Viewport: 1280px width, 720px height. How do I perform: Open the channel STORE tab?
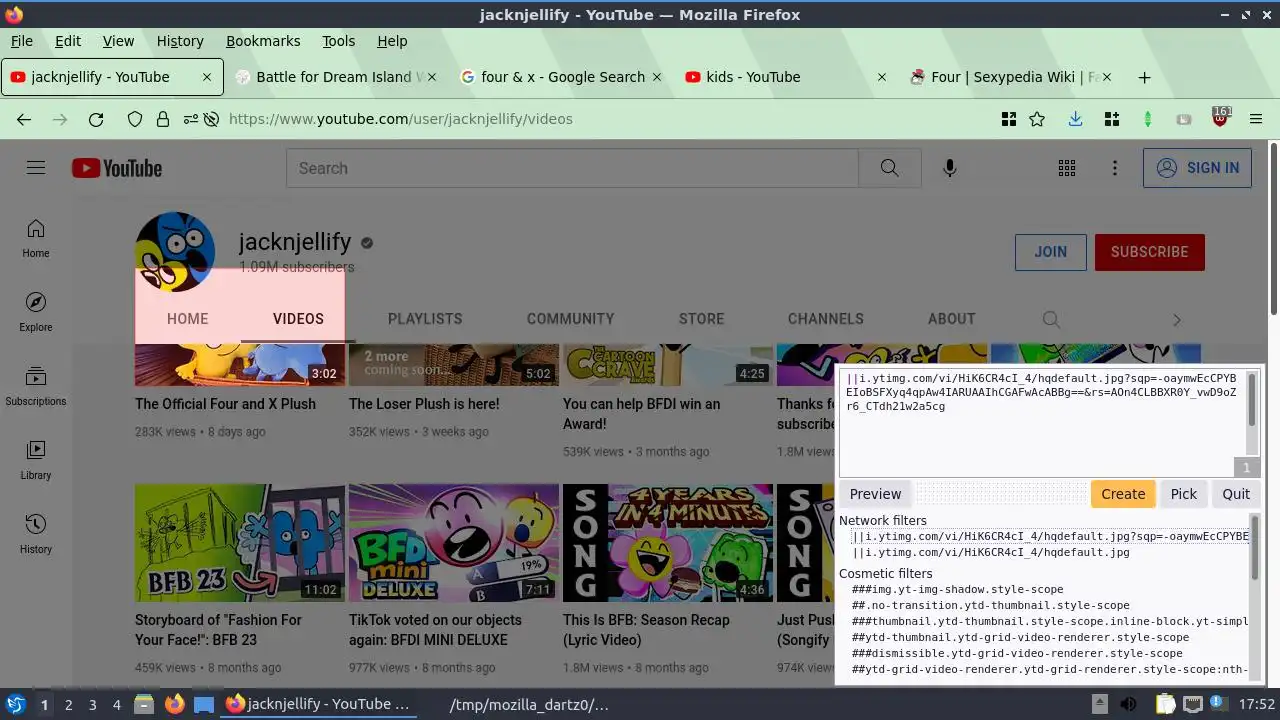(701, 319)
